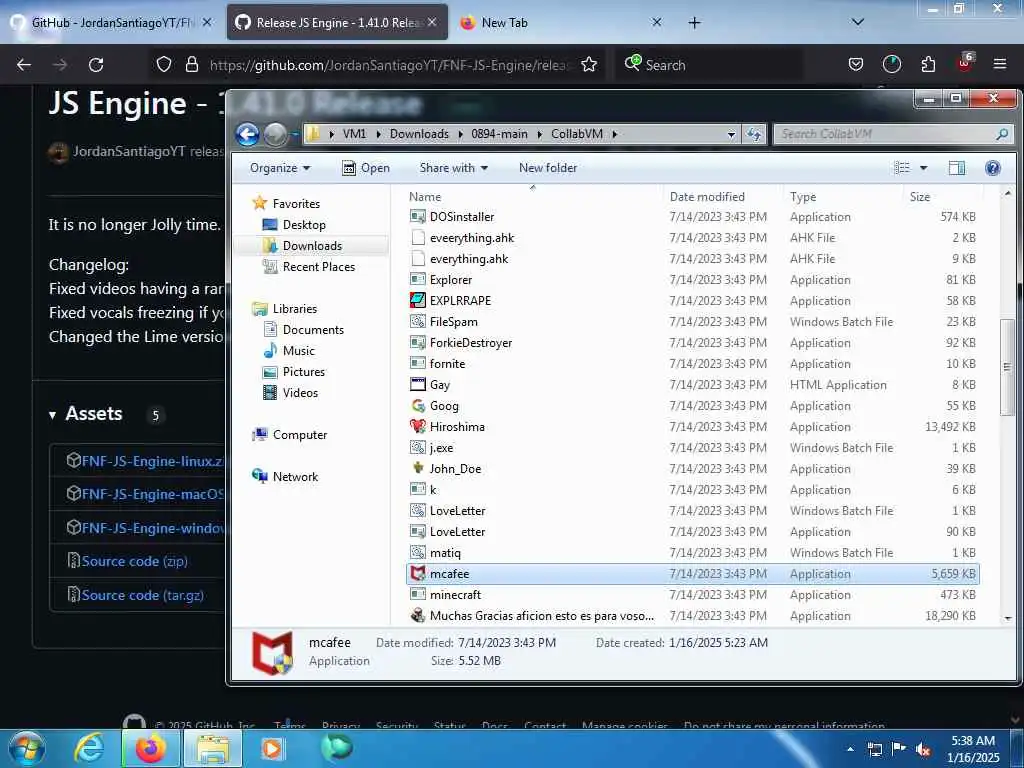Screen dimensions: 1024x768
Task: Open the Organize dropdown menu
Action: (280, 168)
